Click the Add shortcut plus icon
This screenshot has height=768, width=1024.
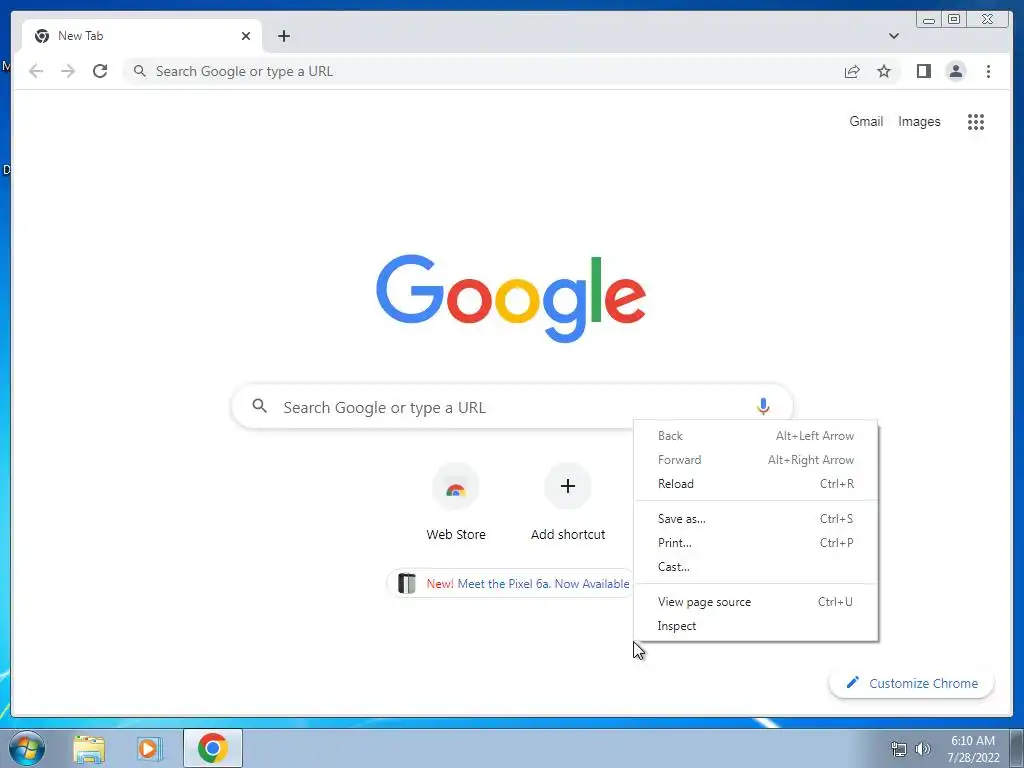(x=568, y=487)
